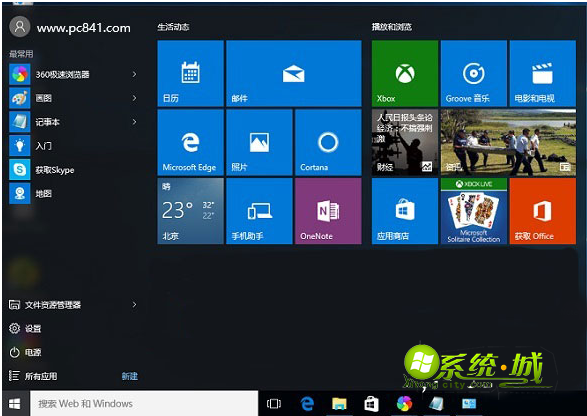
Task: Focus the 搜索 Web 和 Windows search box
Action: click(x=144, y=404)
